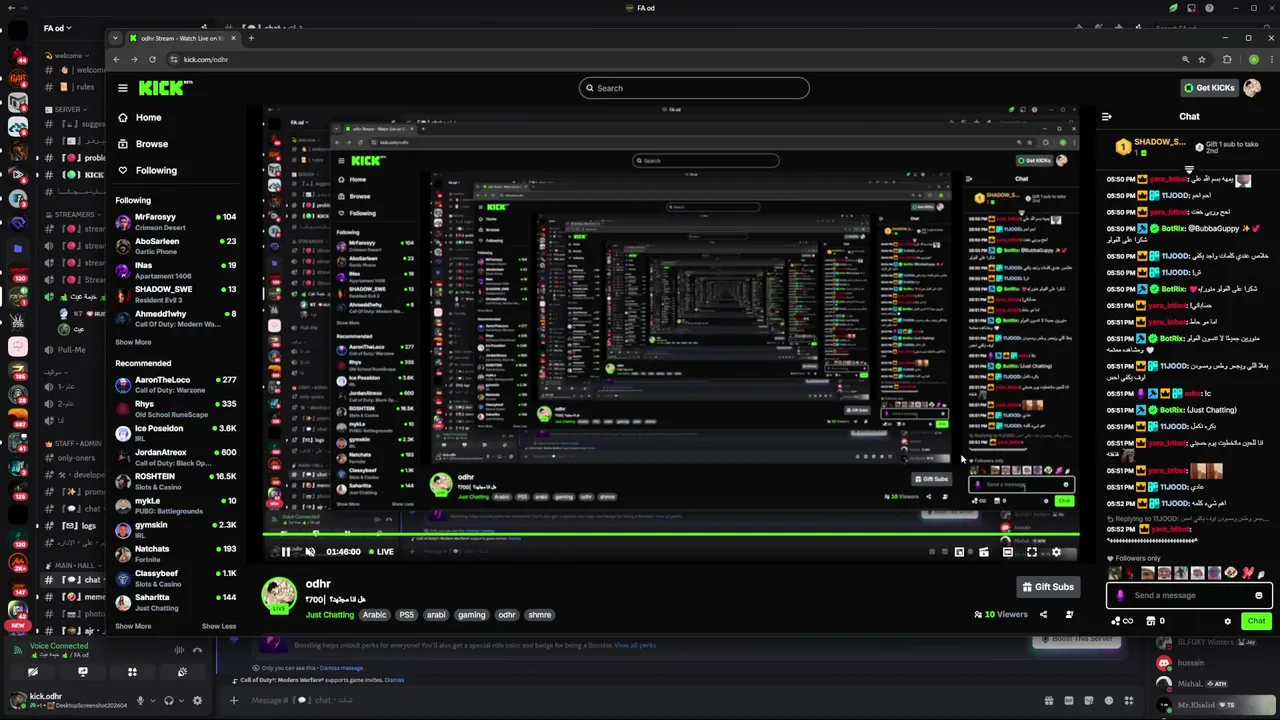Open browser zoom magnifier icon
Screen dimensions: 1280x720
point(1185,59)
